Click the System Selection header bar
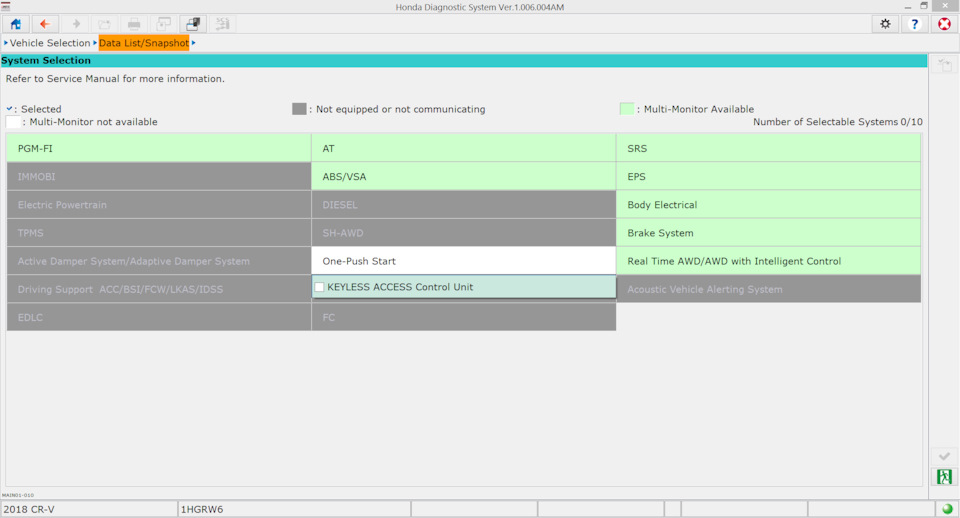 463,61
